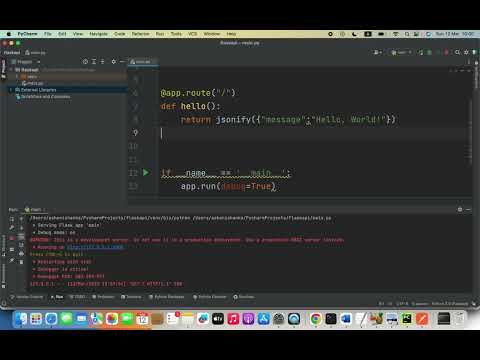Image resolution: width=480 pixels, height=360 pixels.
Task: Minimize the Run panel with the dash icon
Action: pyautogui.click(x=468, y=209)
